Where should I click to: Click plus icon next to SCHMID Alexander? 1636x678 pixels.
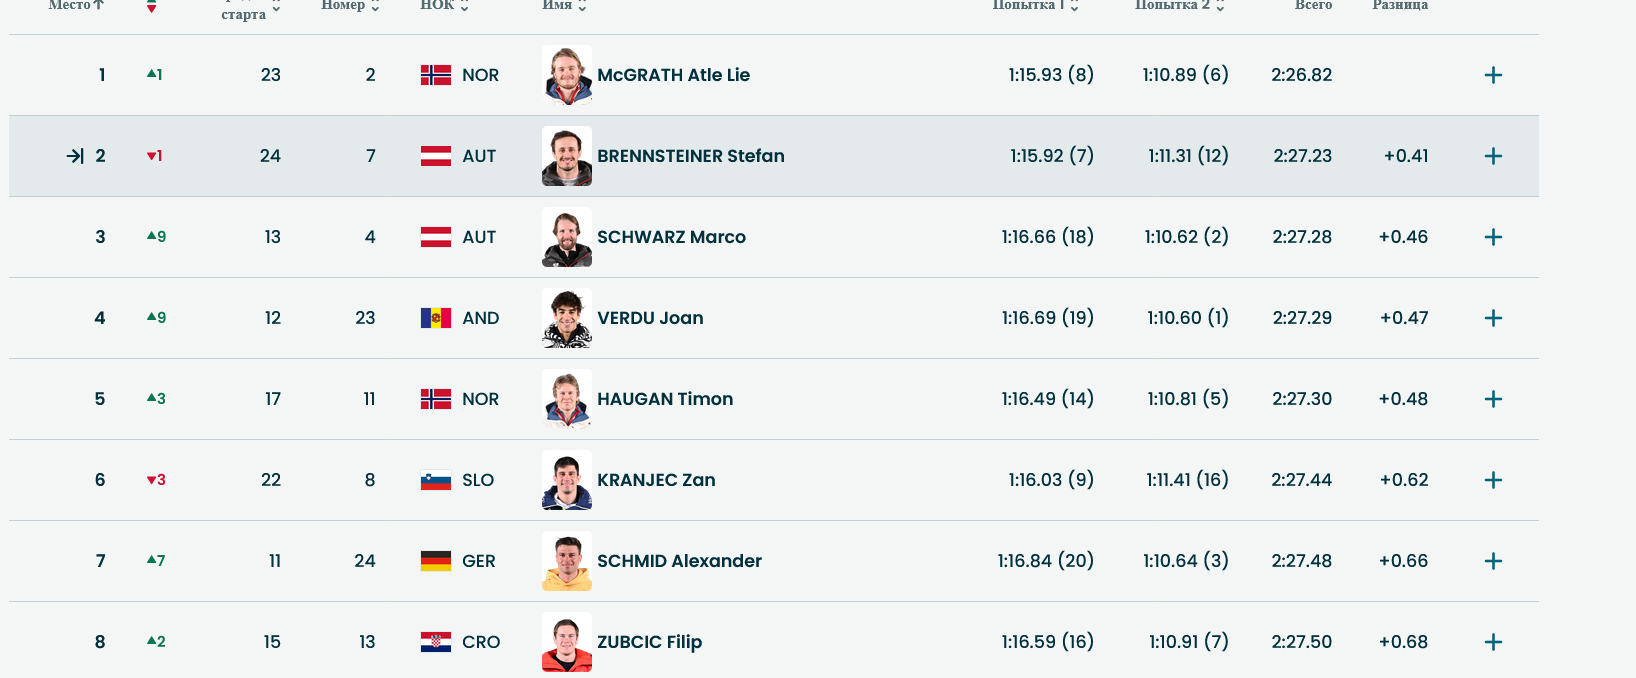point(1493,561)
